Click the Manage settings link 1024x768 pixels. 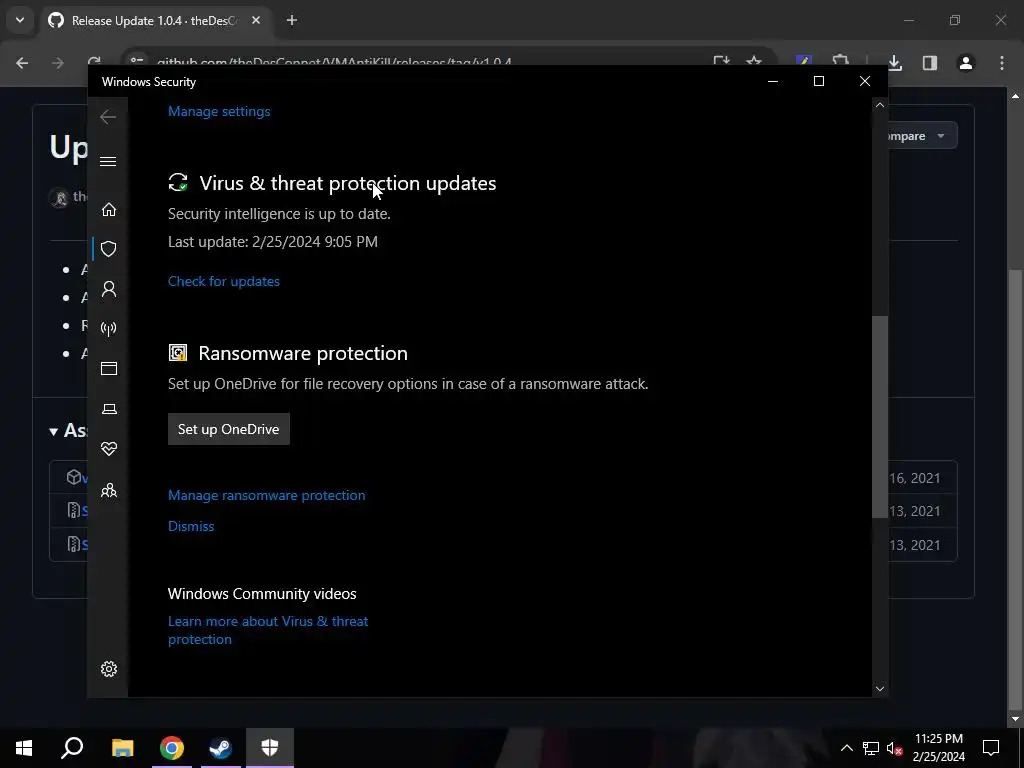[x=219, y=111]
